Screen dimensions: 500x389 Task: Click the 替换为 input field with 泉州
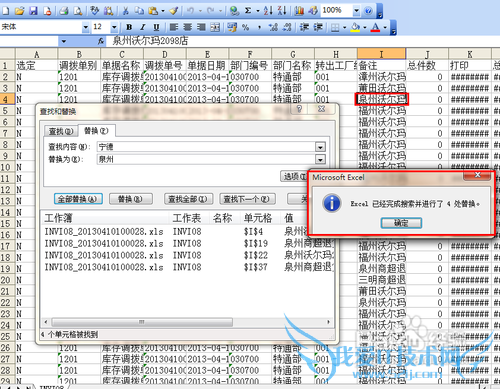(207, 160)
